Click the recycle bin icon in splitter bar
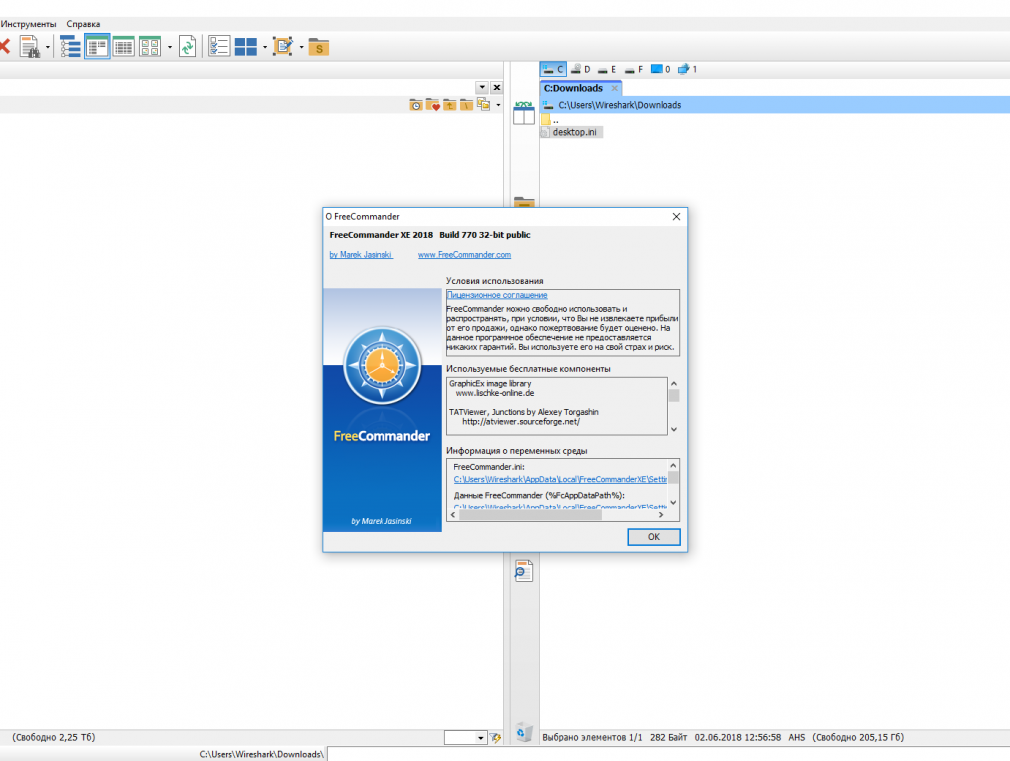Viewport: 1010px width, 761px height. 524,733
